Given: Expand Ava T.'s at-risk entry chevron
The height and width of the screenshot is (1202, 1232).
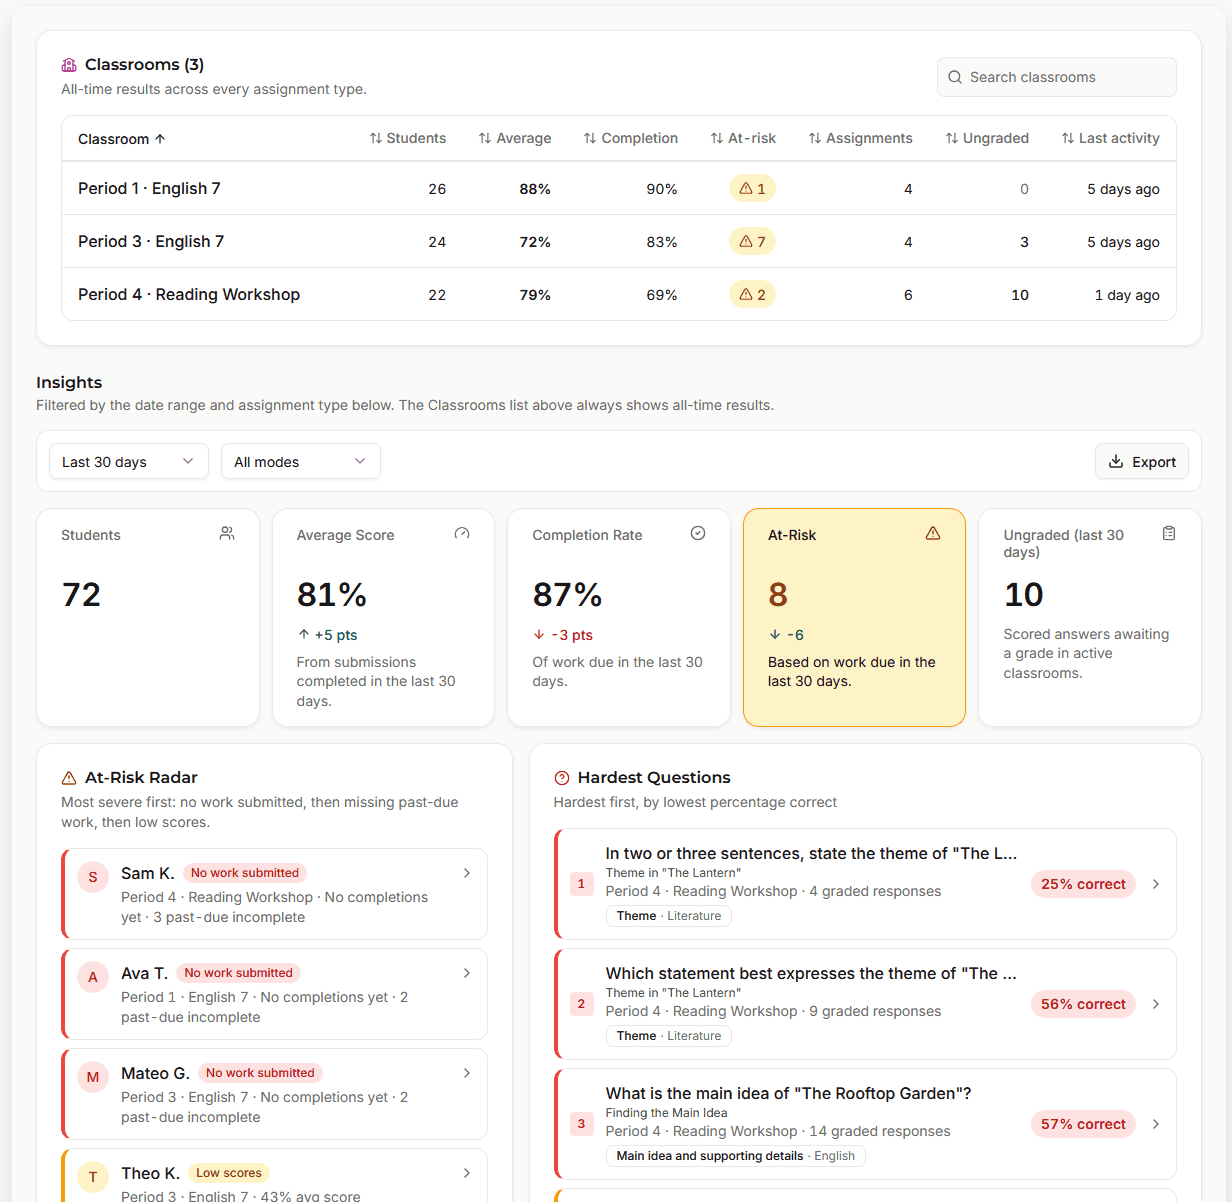Looking at the screenshot, I should 467,973.
